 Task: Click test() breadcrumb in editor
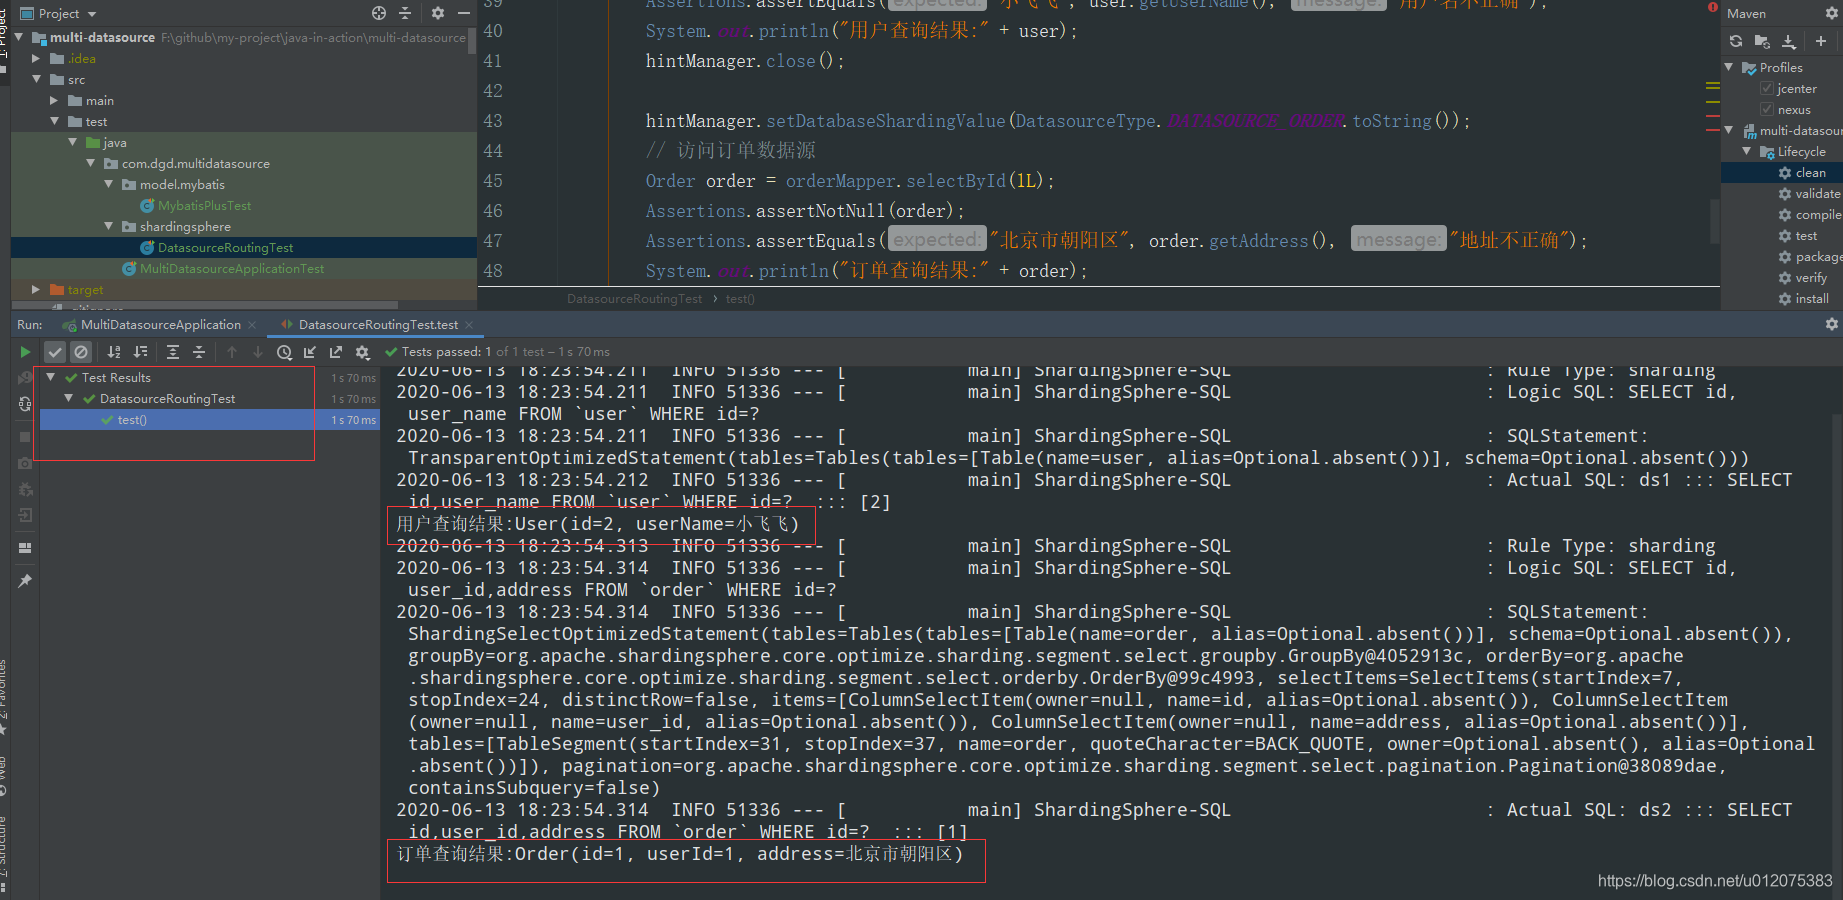(740, 299)
